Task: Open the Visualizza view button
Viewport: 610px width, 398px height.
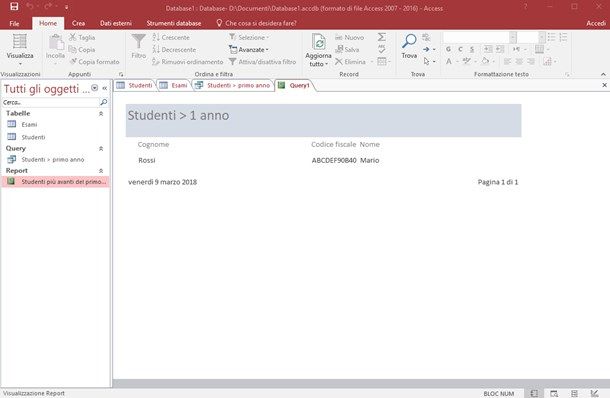Action: [20, 50]
